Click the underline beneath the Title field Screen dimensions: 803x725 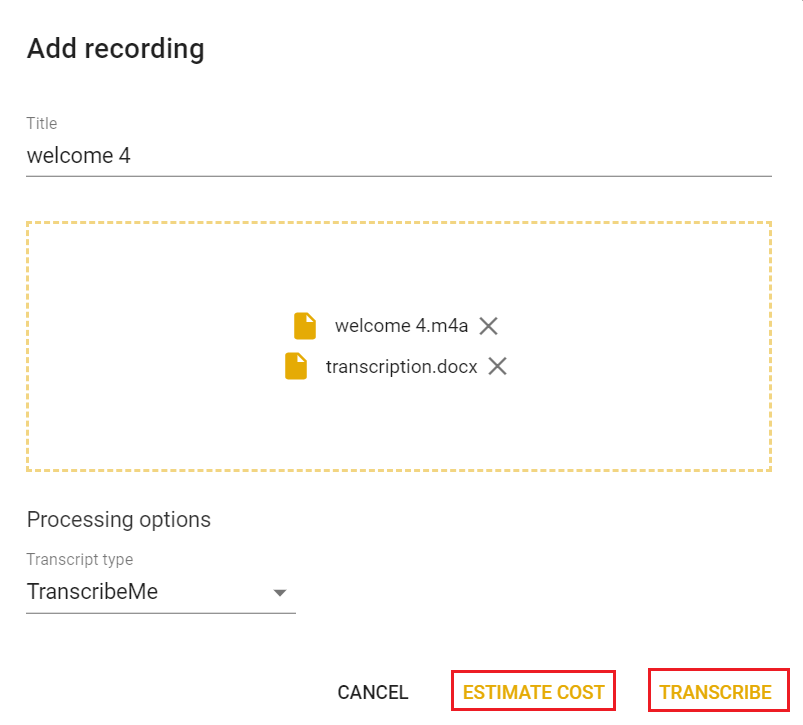(398, 176)
